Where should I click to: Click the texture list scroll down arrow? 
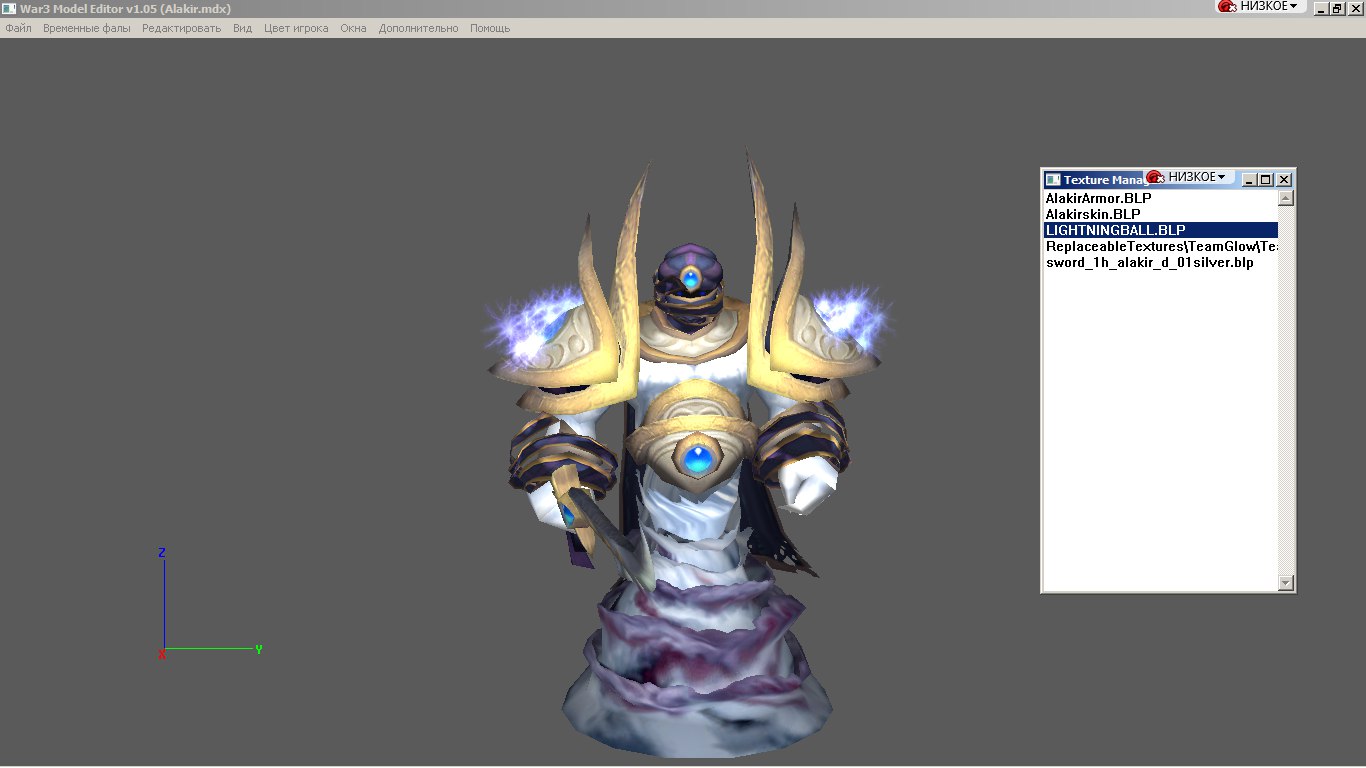click(1286, 583)
